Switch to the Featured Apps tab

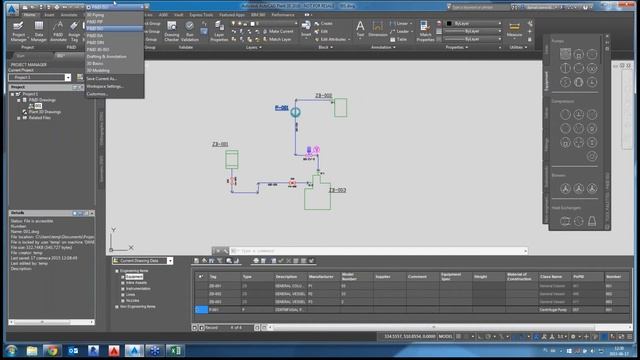tap(231, 15)
